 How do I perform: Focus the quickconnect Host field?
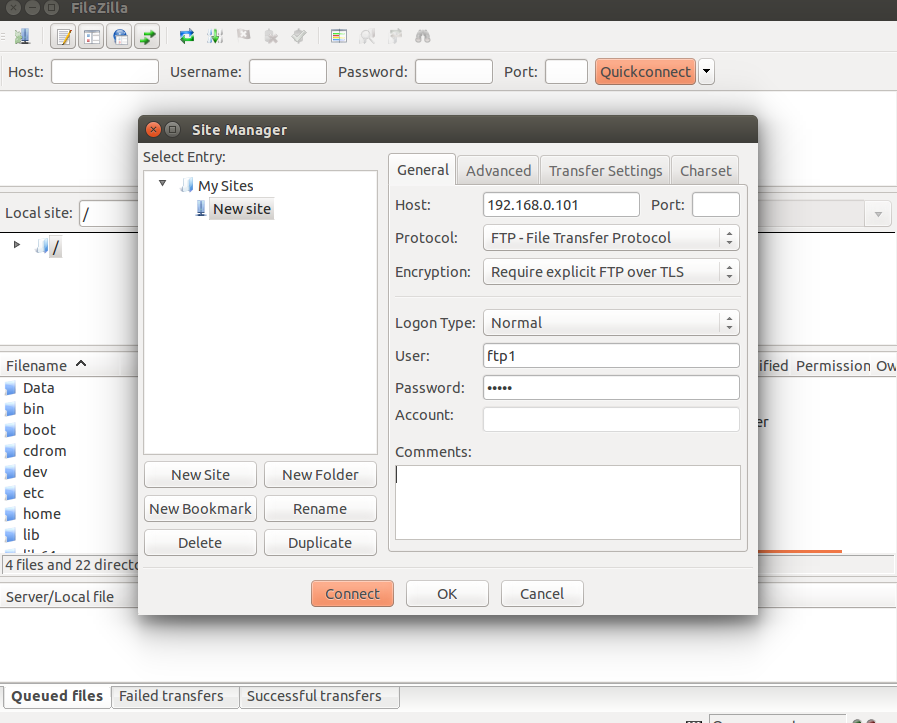[105, 71]
